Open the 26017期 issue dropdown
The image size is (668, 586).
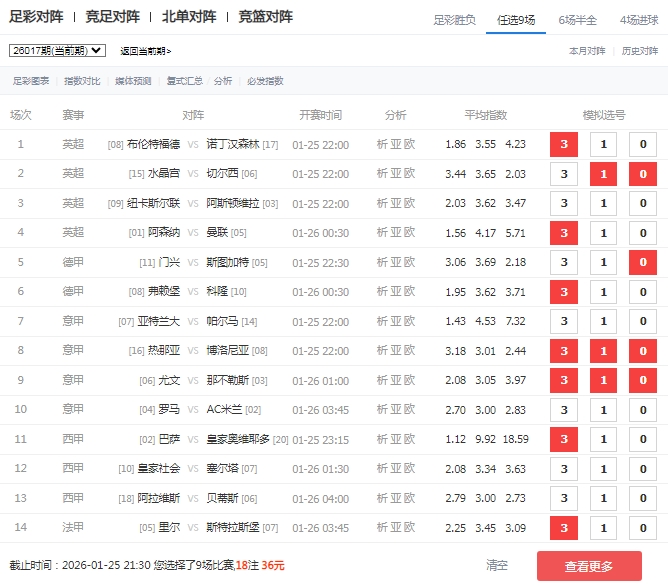pos(56,50)
